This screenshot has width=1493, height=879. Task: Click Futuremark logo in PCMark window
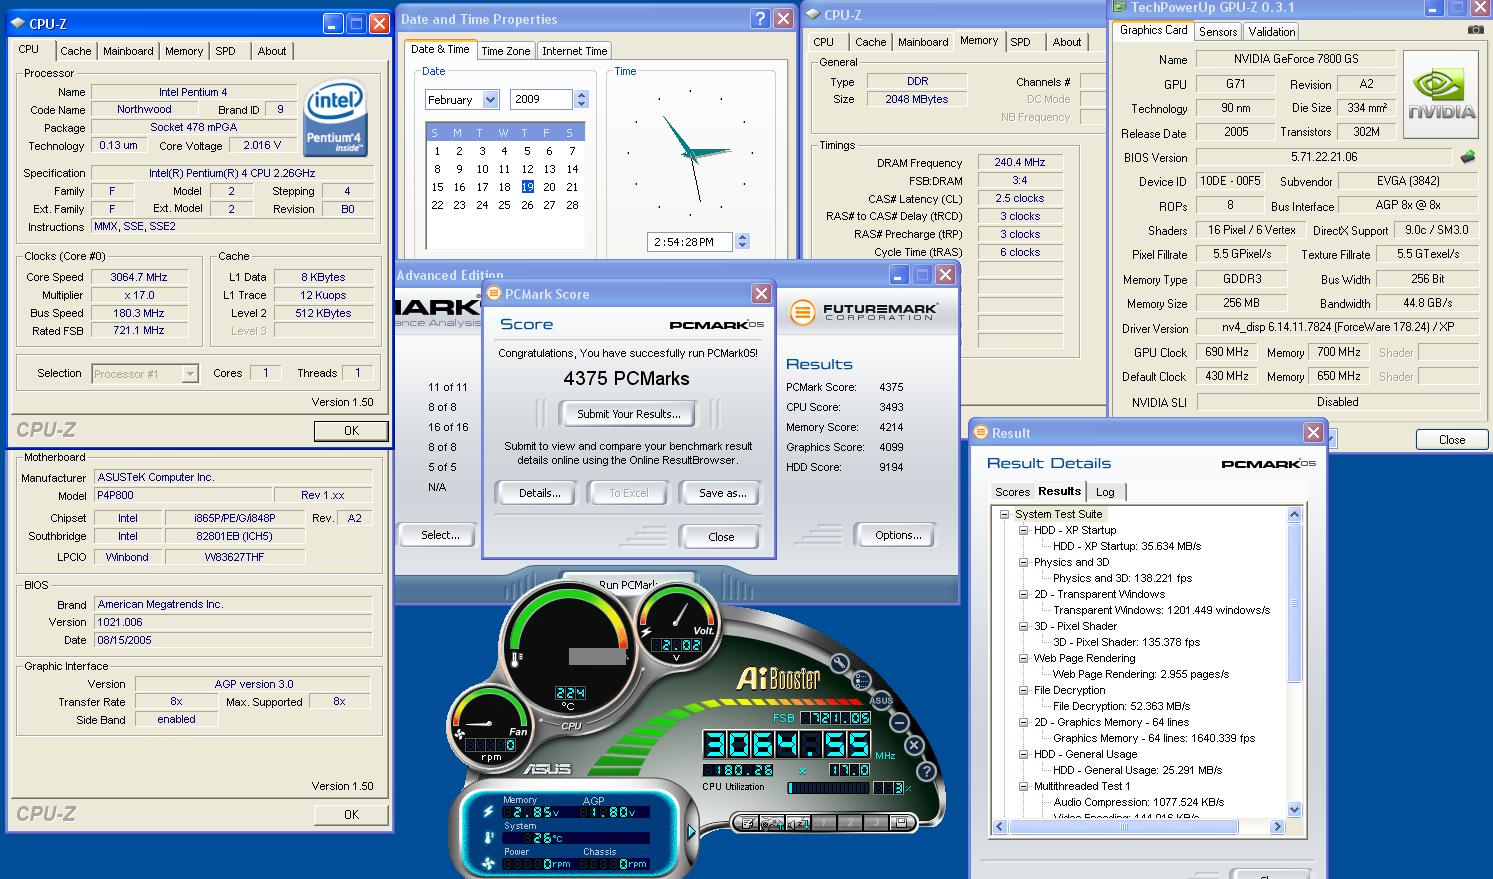[x=863, y=312]
